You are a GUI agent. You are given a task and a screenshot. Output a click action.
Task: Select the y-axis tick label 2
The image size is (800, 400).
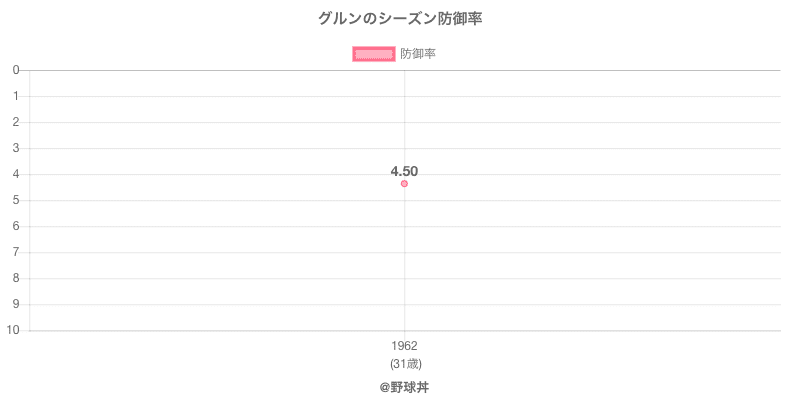click(x=17, y=122)
